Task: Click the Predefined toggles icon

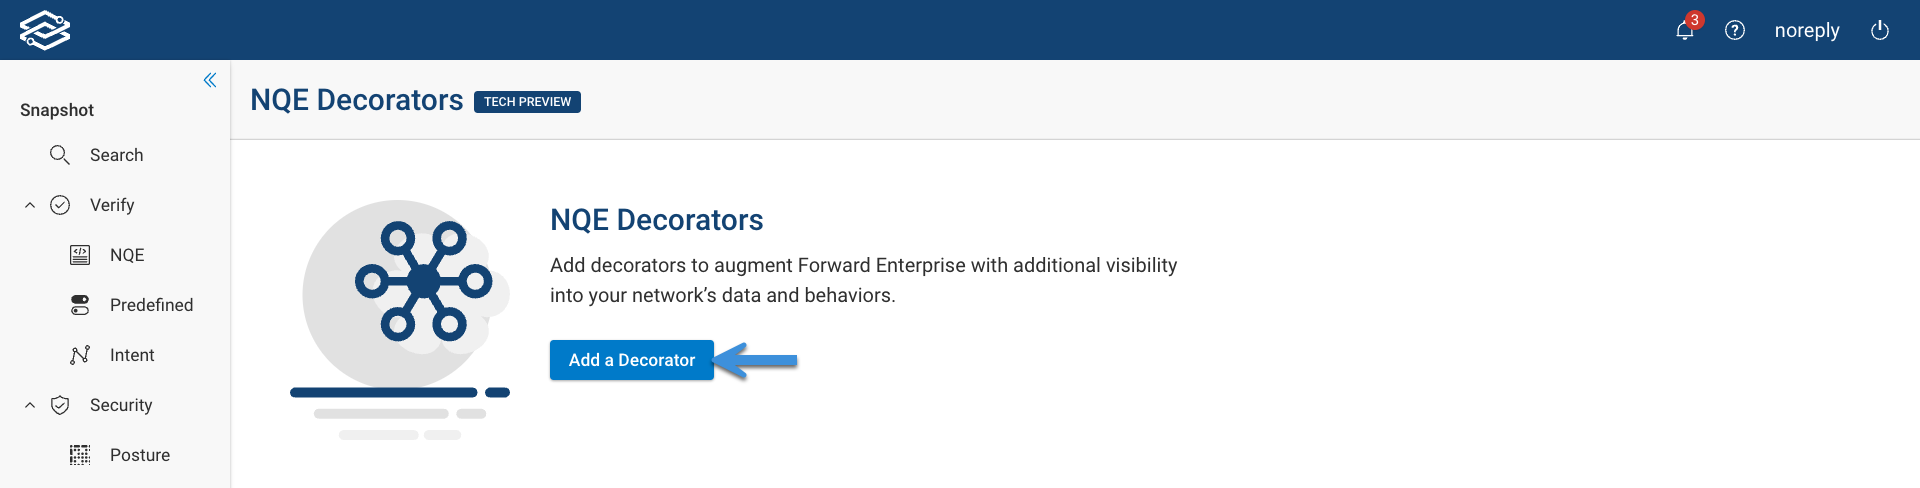Action: 80,305
